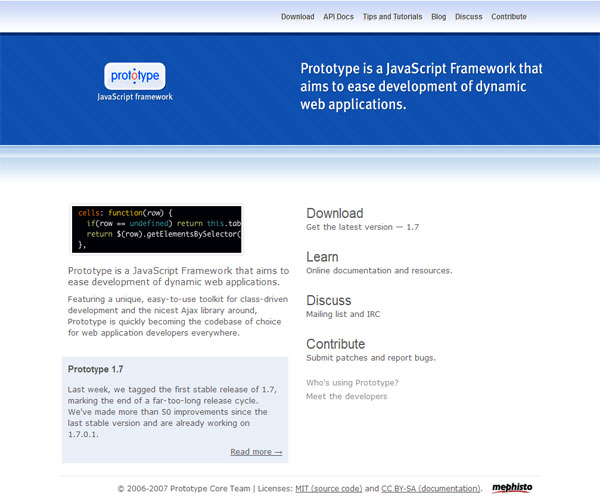This screenshot has height=500, width=600.
Task: Follow the 'Meet the developers' link
Action: pos(346,396)
